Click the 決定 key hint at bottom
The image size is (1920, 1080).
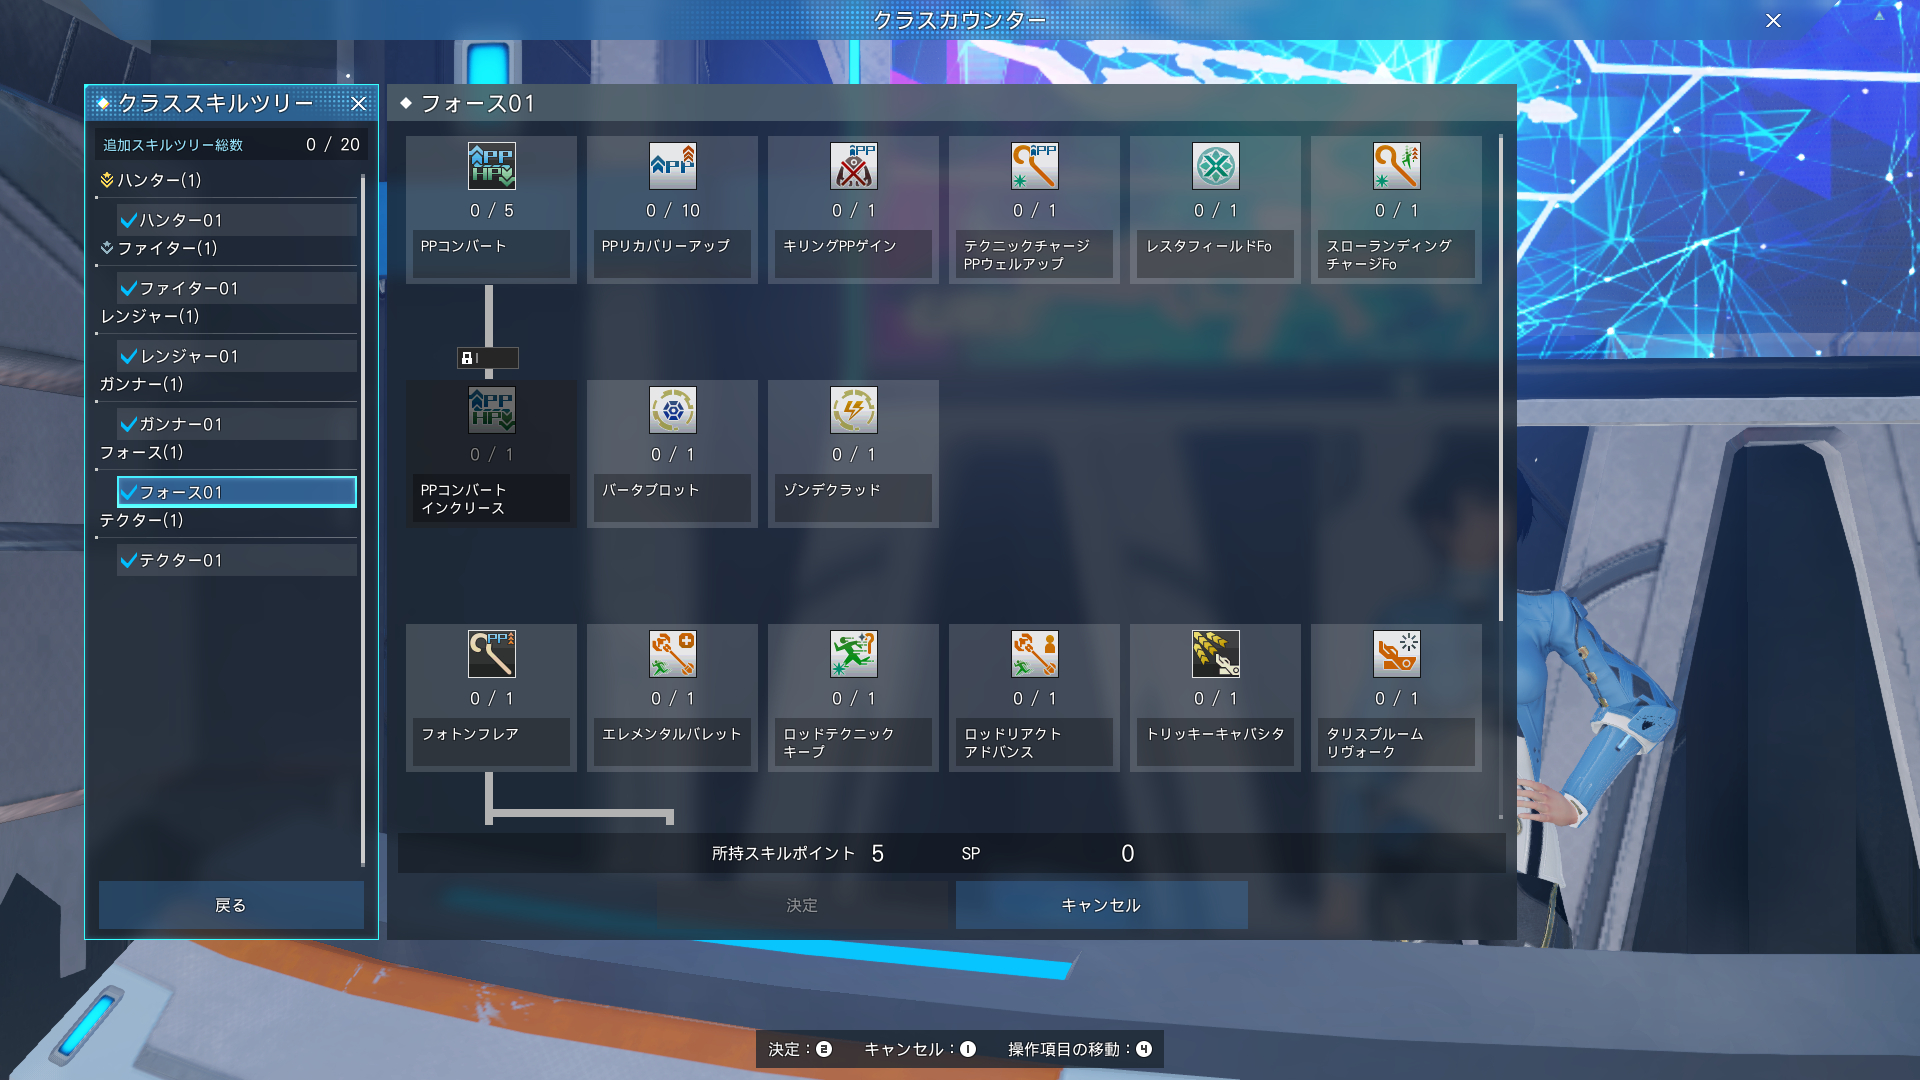(x=800, y=1049)
